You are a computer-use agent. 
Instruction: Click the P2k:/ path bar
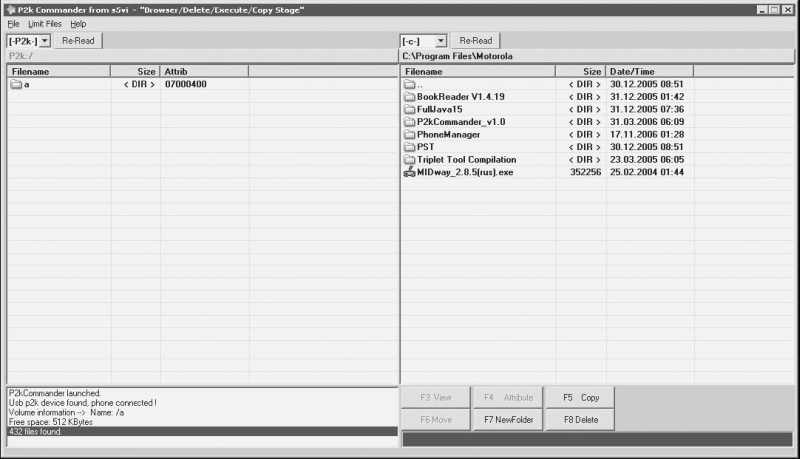[202, 56]
